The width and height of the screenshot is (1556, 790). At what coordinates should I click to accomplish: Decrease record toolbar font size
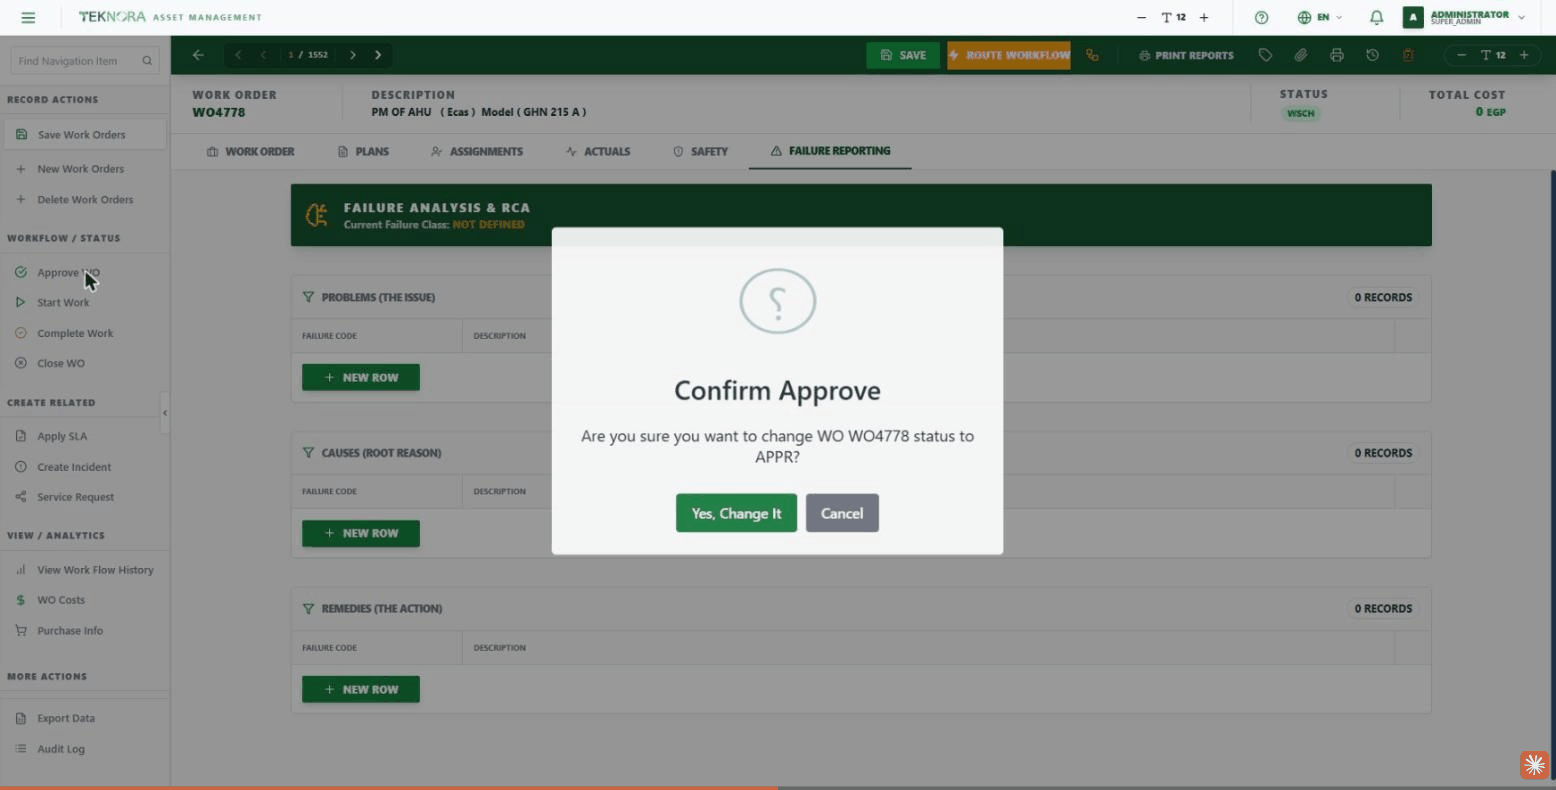tap(1461, 55)
